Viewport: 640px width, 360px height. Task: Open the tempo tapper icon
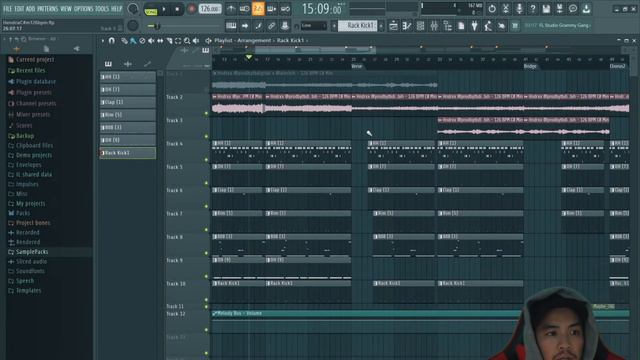[x=488, y=26]
